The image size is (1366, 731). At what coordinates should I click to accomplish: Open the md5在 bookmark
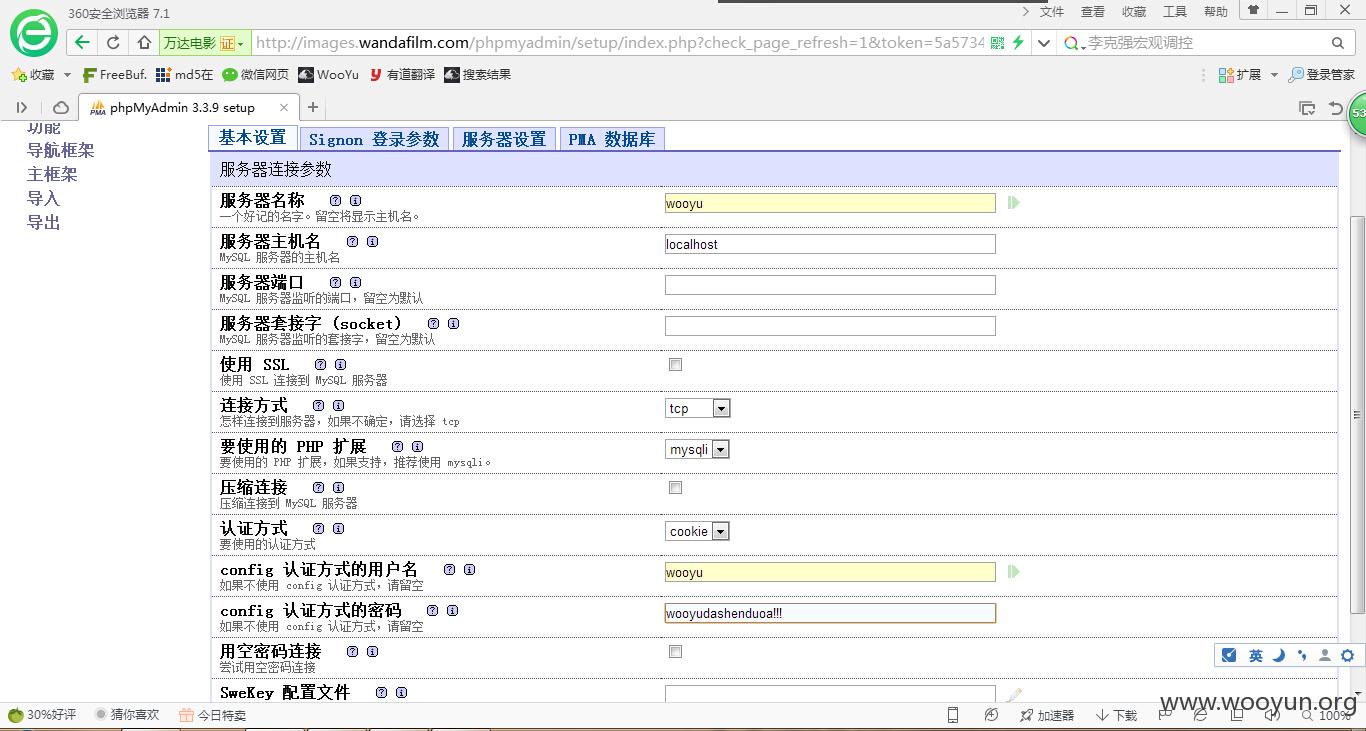pyautogui.click(x=185, y=75)
